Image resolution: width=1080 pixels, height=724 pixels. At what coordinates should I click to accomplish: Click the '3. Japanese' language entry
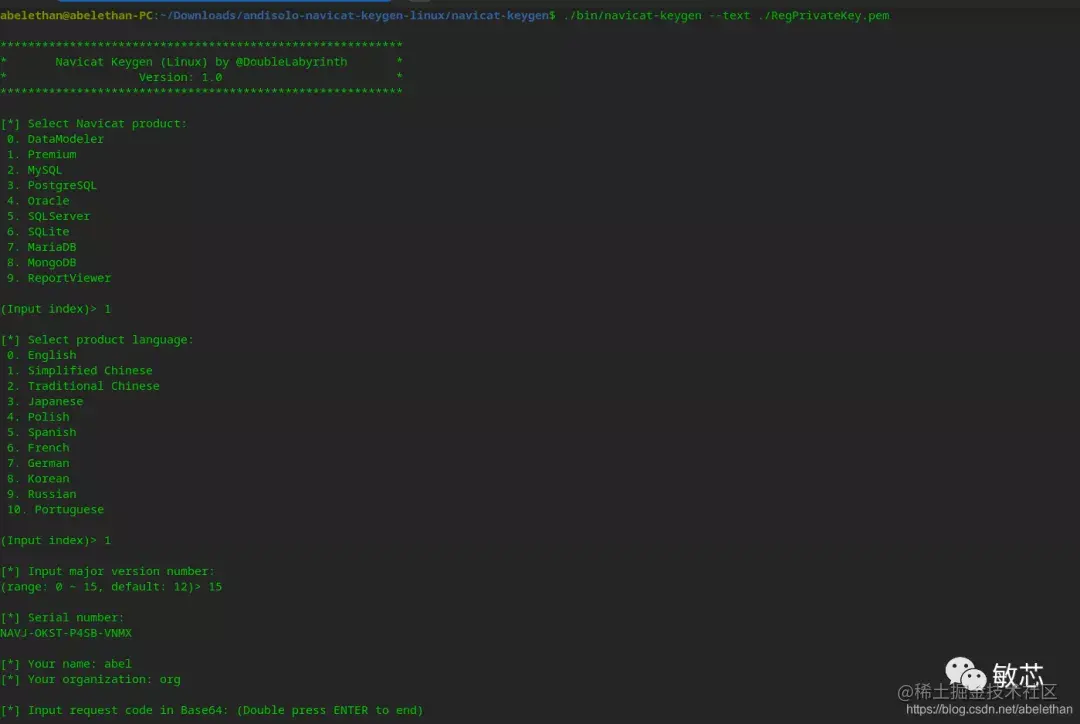click(x=45, y=401)
